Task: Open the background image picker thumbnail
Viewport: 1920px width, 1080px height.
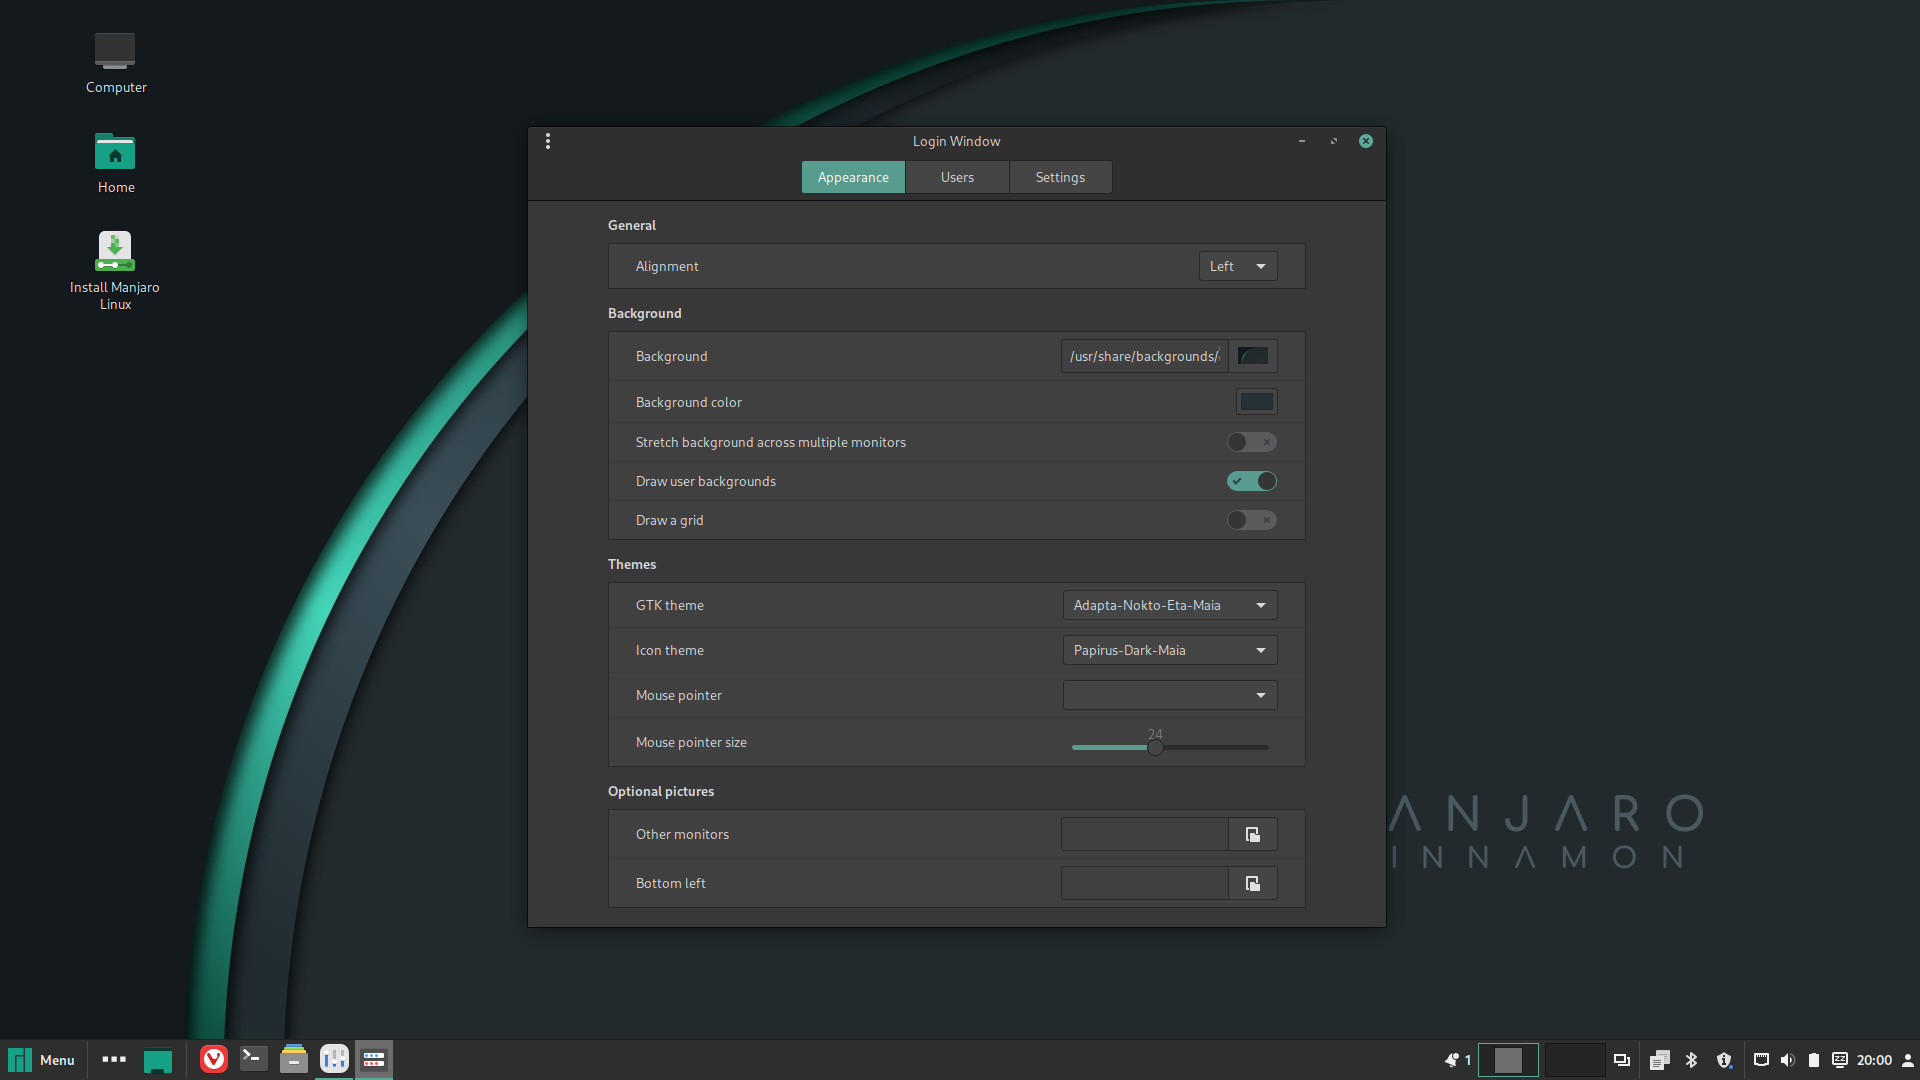Action: click(1252, 356)
